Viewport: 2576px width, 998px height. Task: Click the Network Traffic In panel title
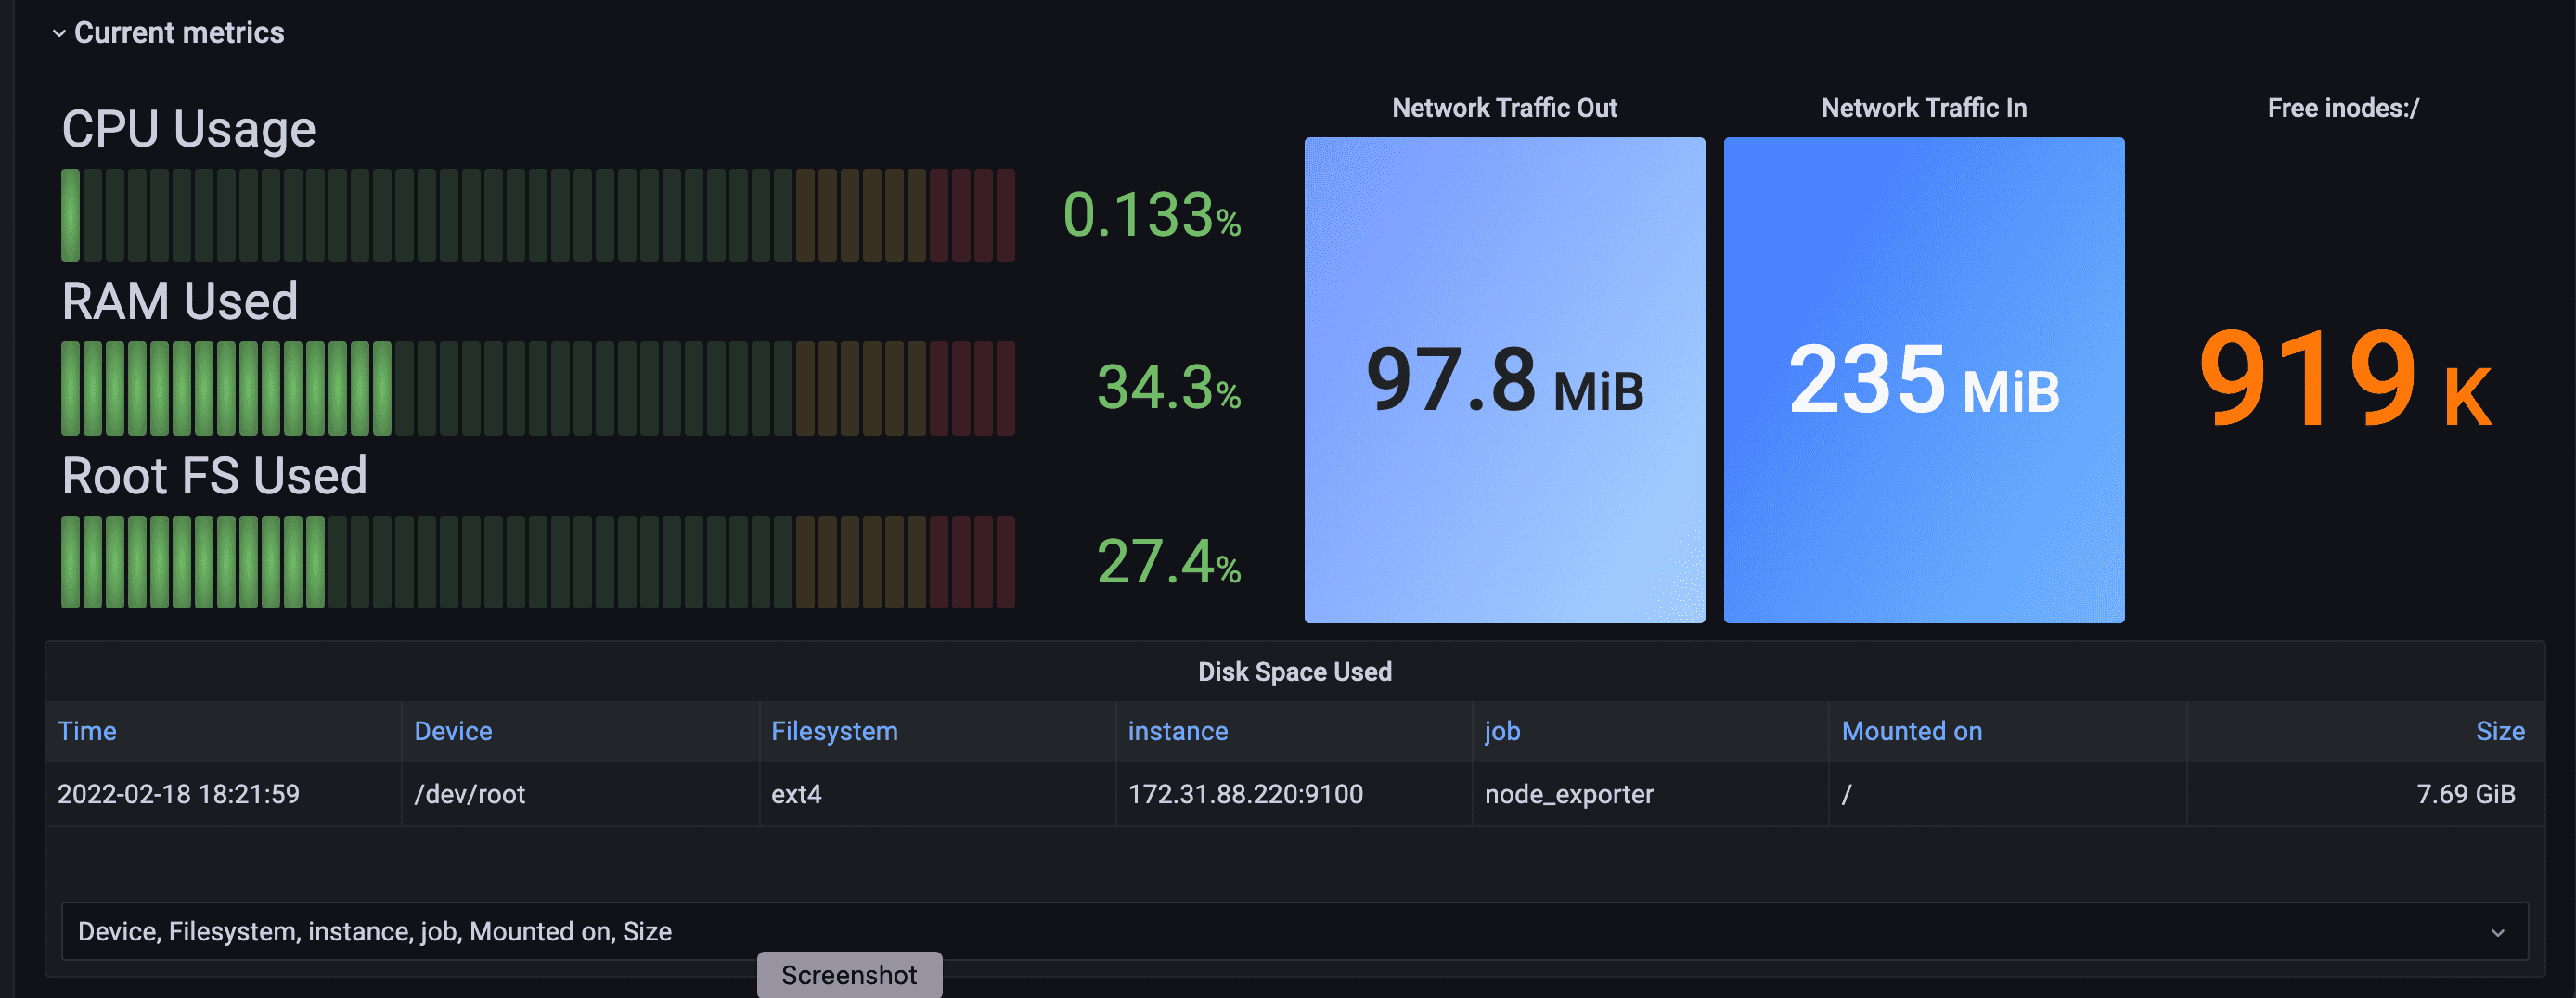click(x=1923, y=108)
